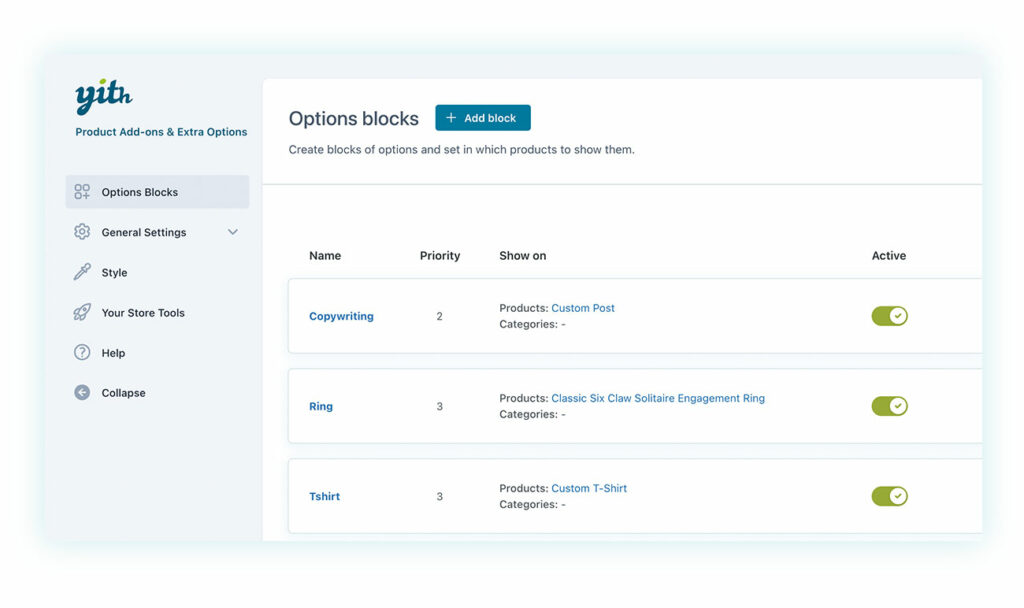
Task: Click the plus icon in Add block
Action: click(451, 118)
